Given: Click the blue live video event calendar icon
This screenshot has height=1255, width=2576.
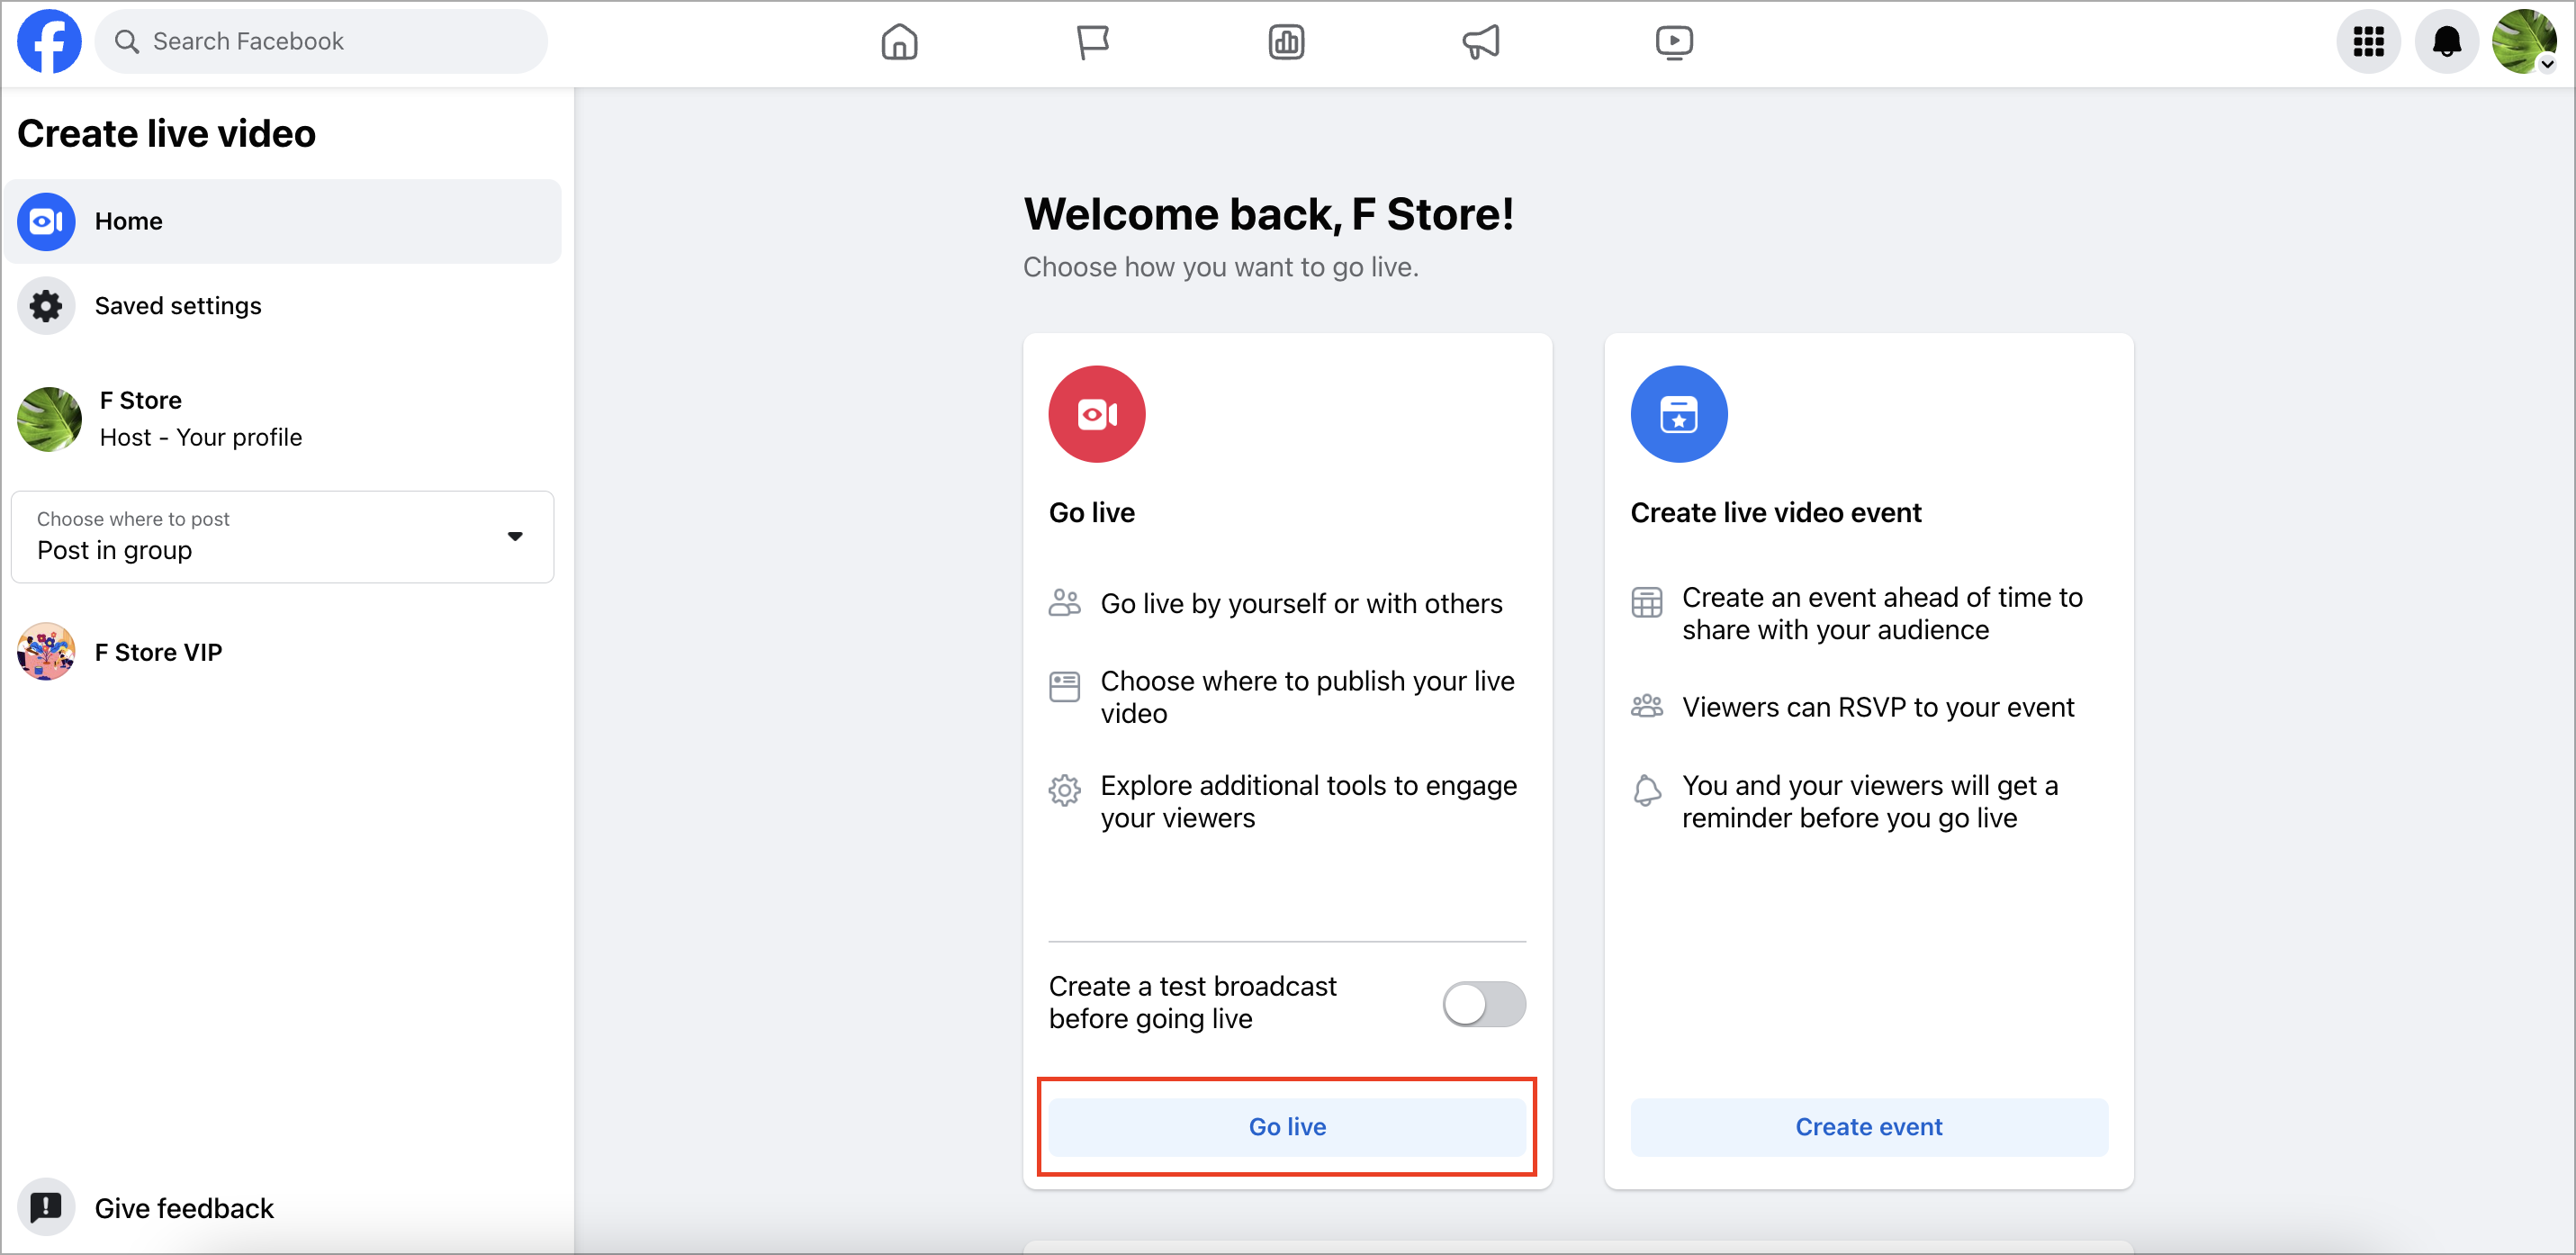Looking at the screenshot, I should pos(1678,414).
